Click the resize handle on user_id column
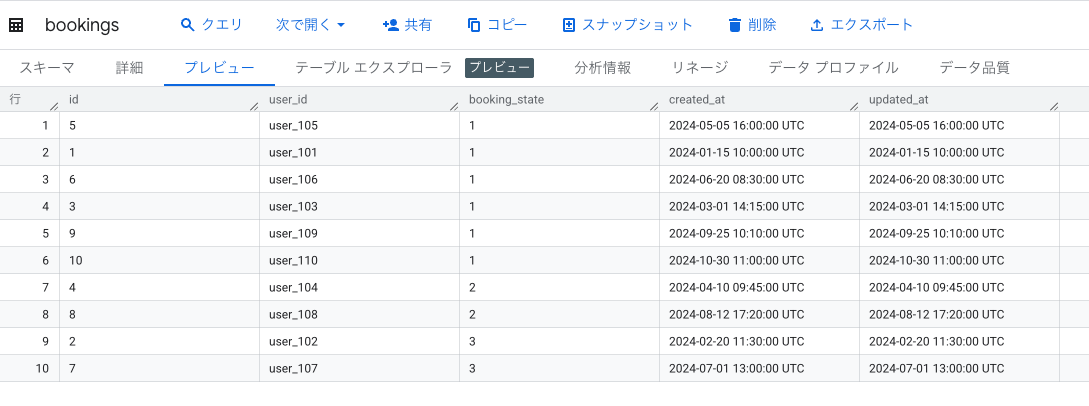This screenshot has height=406, width=1089. [x=454, y=106]
